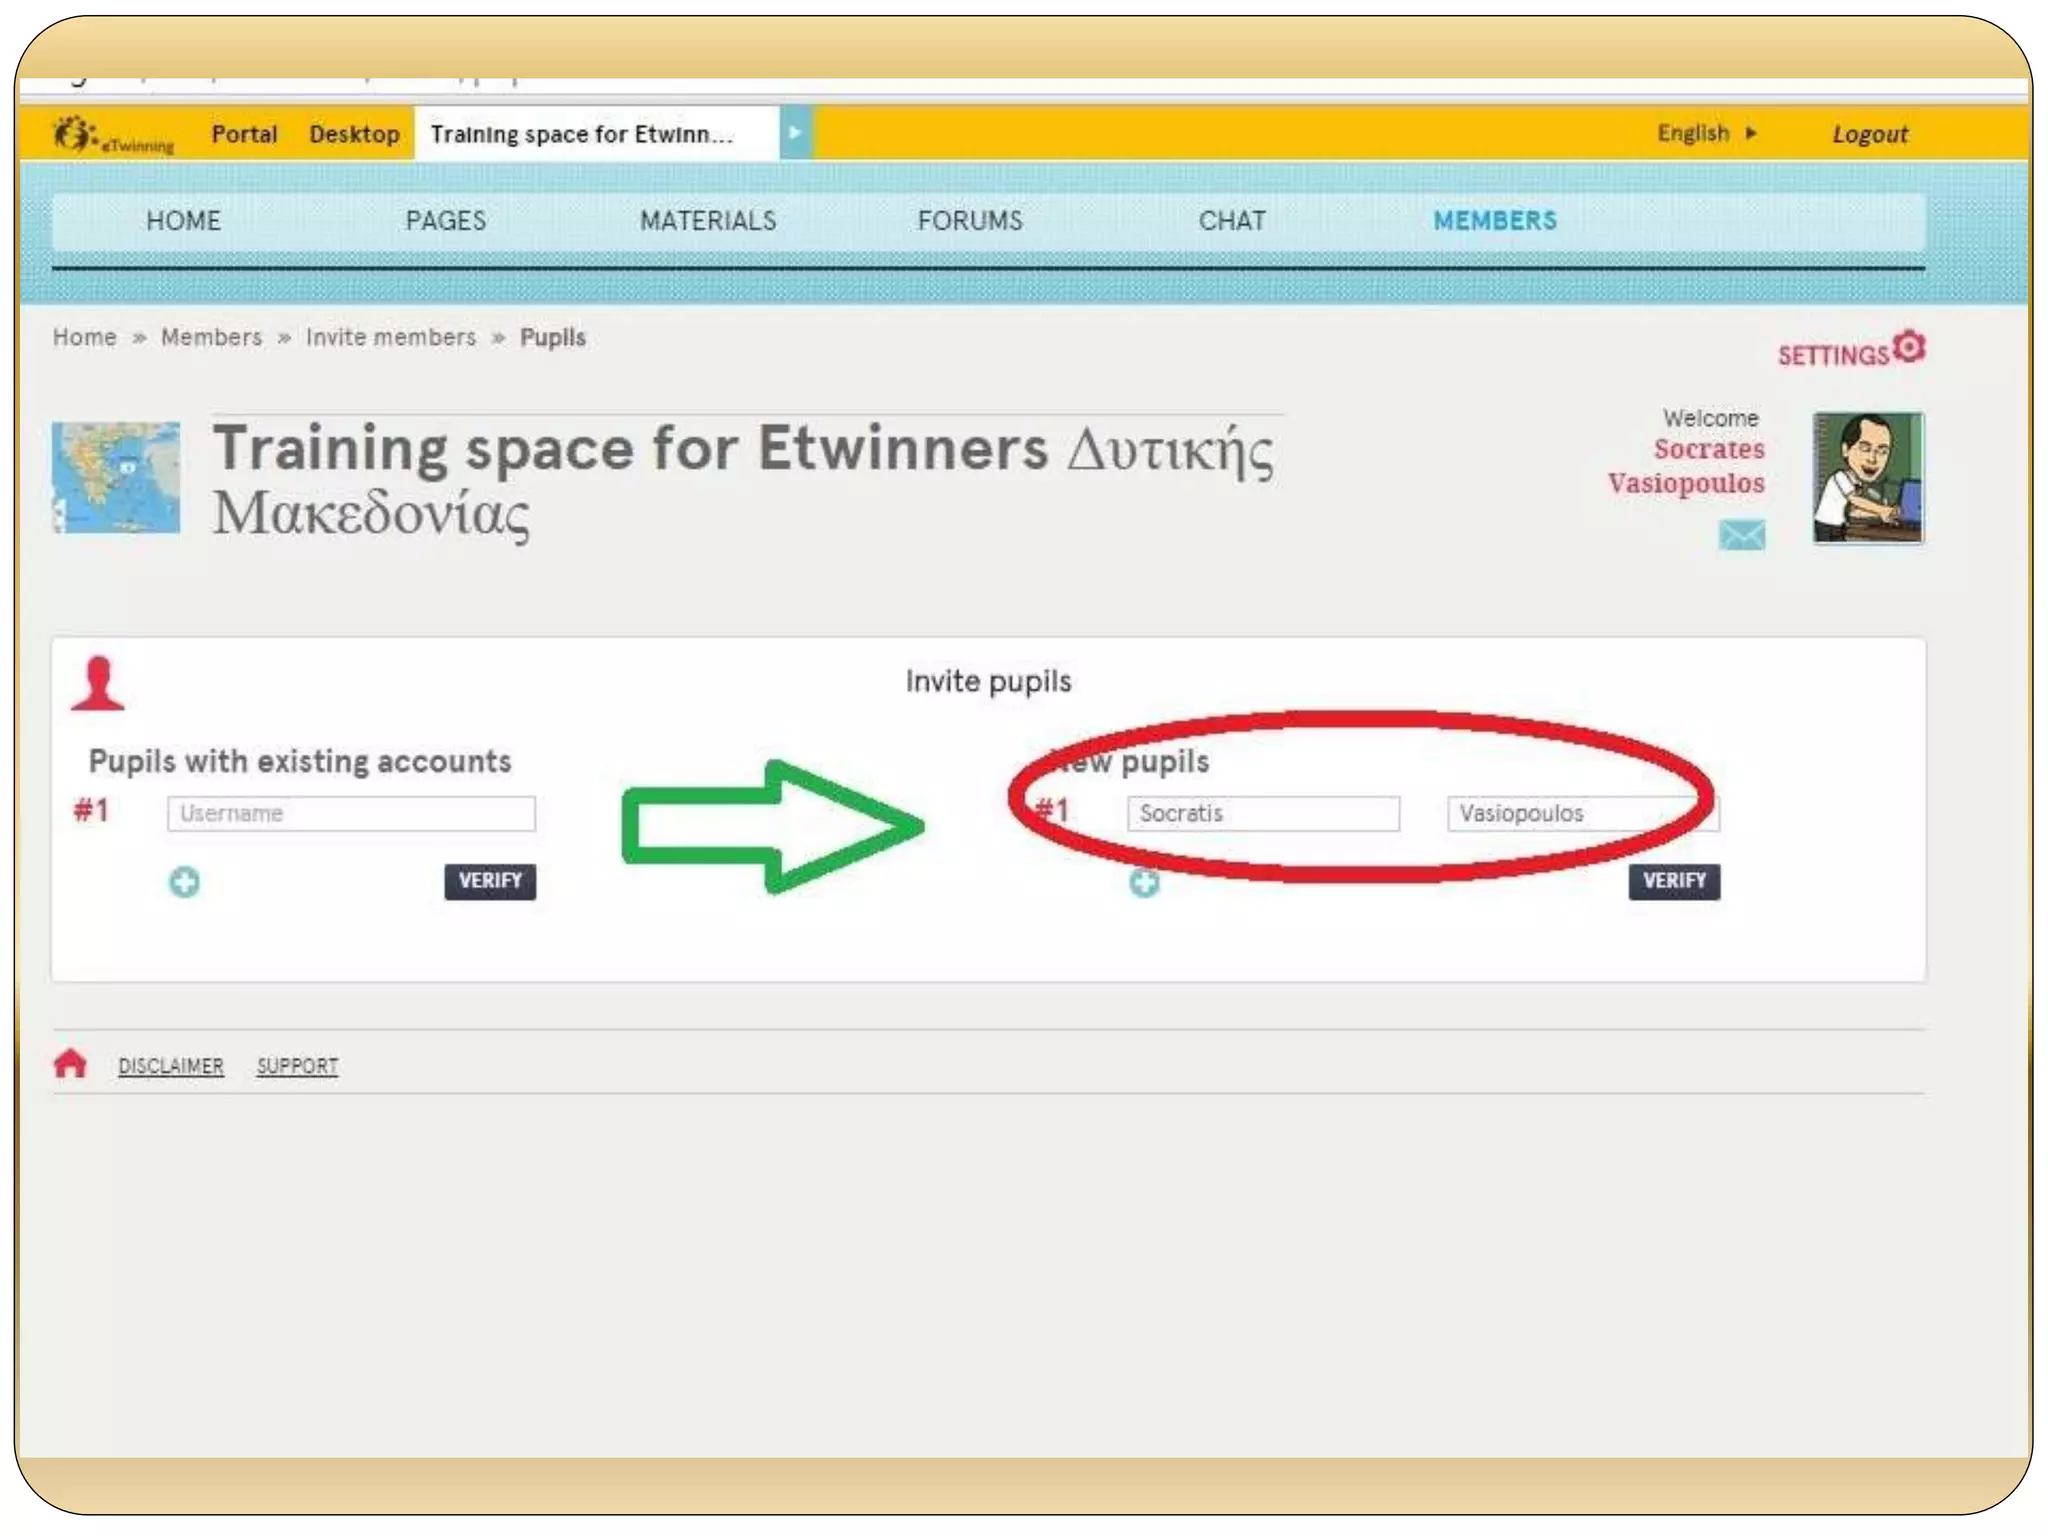Image resolution: width=2048 pixels, height=1536 pixels.
Task: Open the Settings gear icon
Action: point(1909,347)
